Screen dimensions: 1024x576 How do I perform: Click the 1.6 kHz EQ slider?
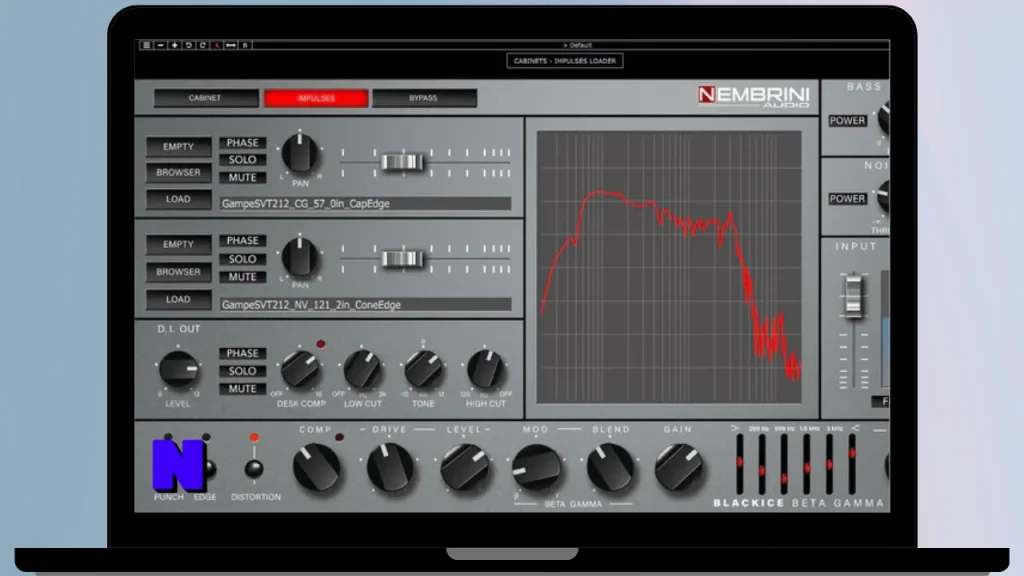pos(807,464)
